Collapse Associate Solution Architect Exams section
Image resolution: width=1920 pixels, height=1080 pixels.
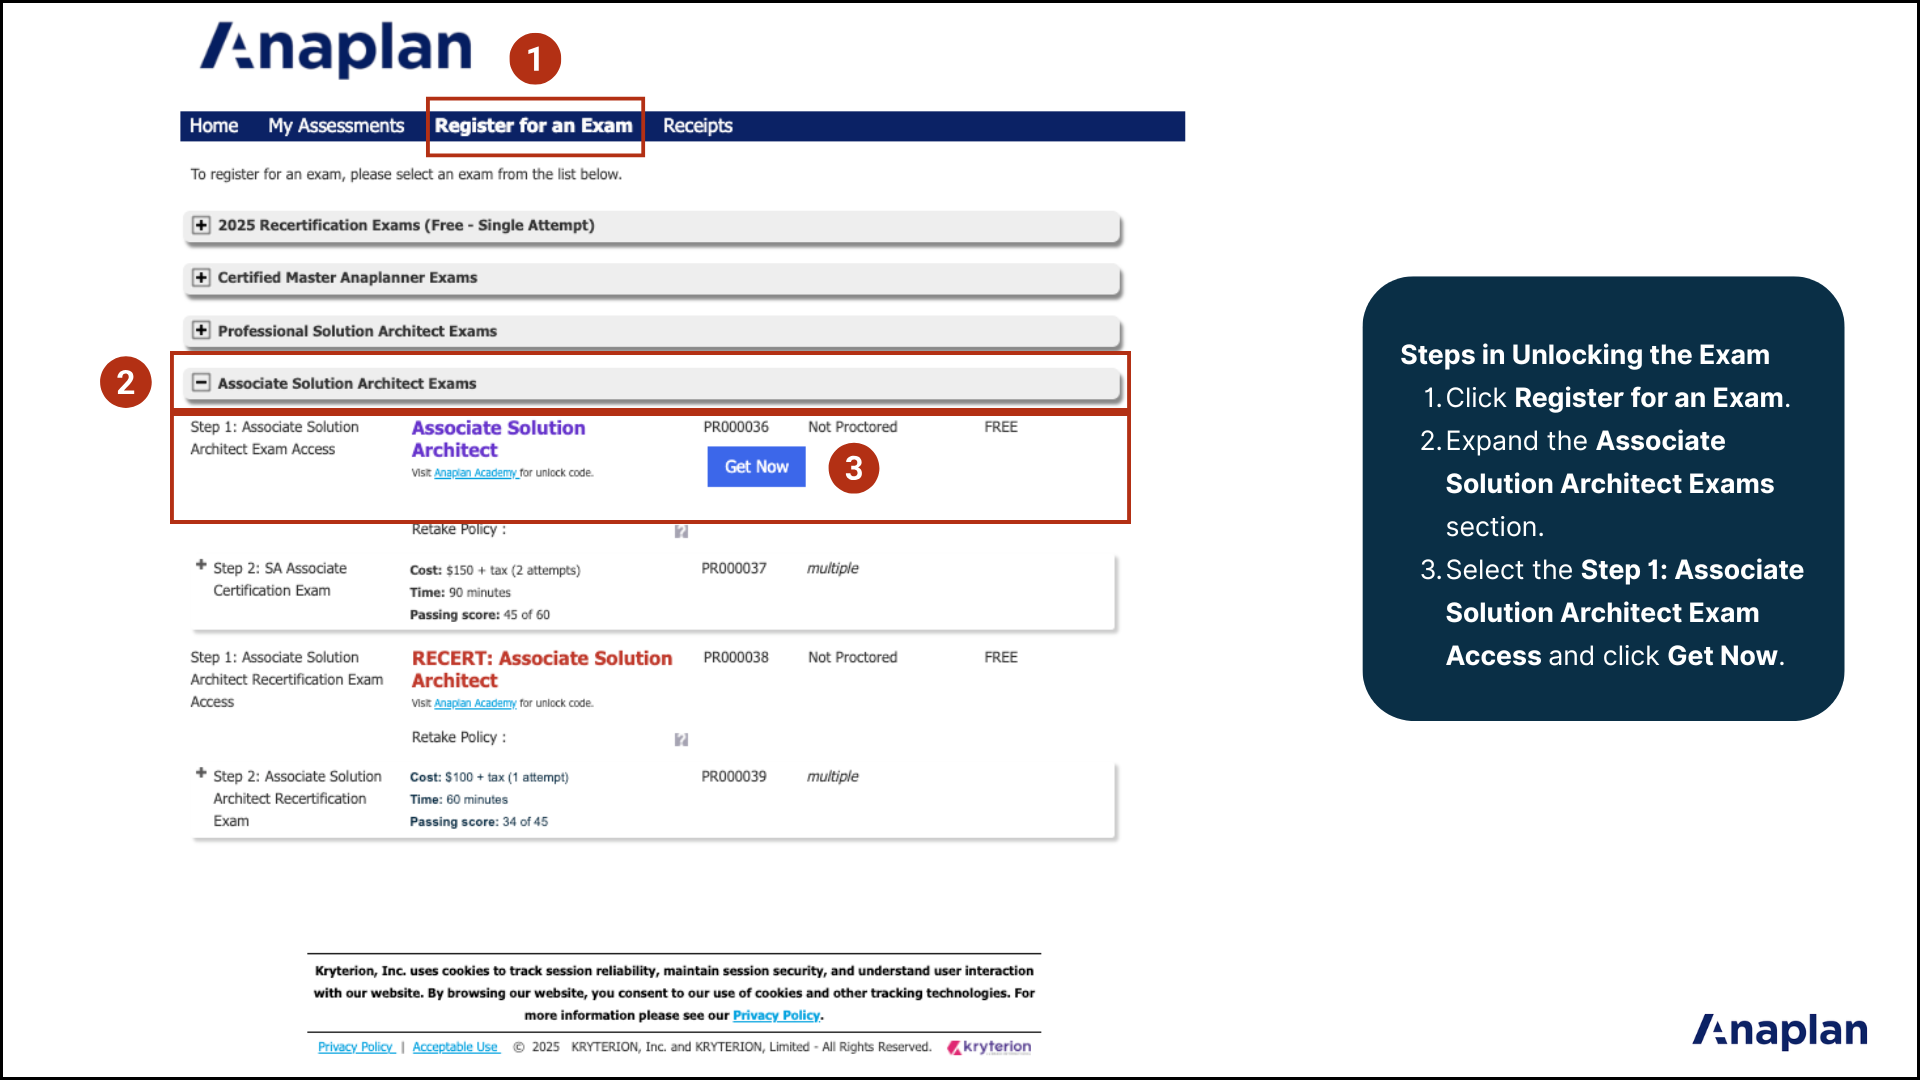coord(201,383)
